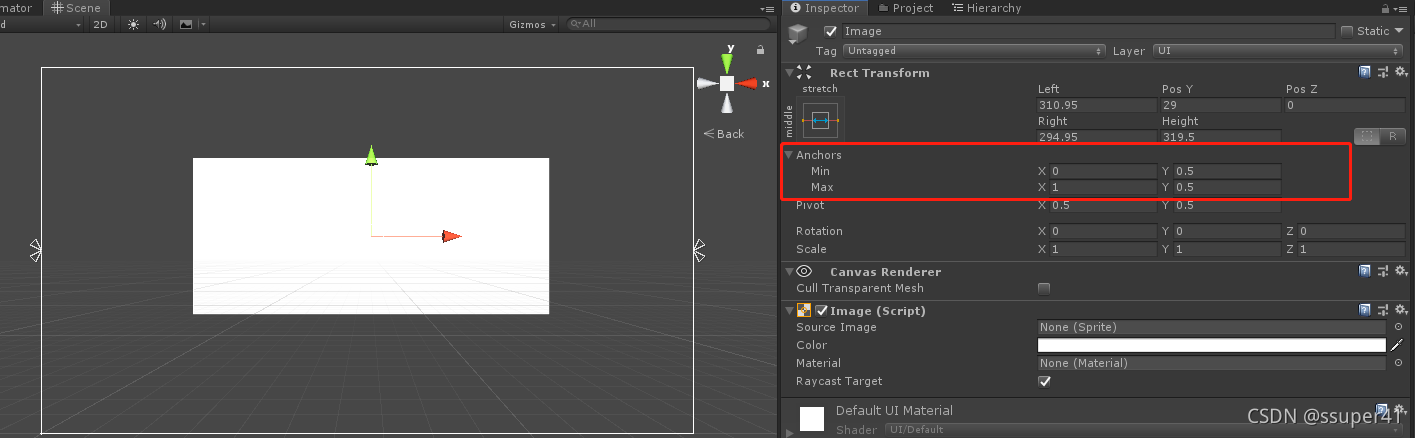Open Rect Transform gear settings

[x=1401, y=72]
